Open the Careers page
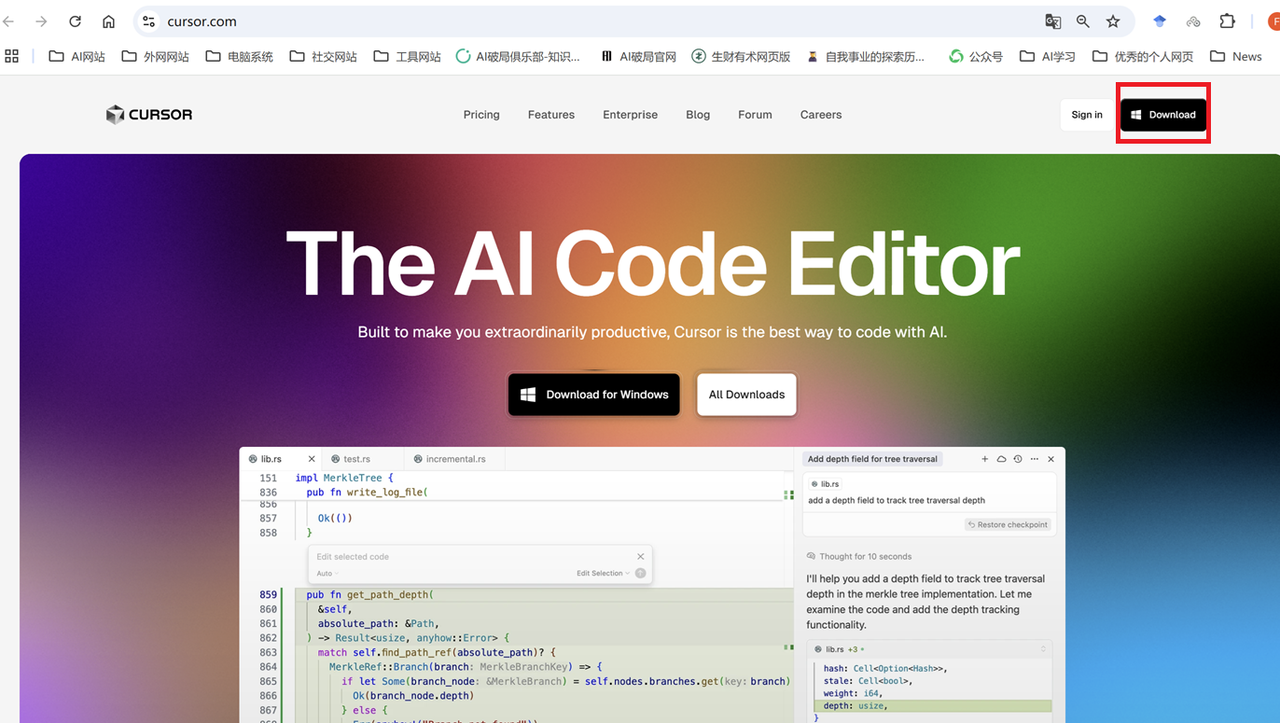1280x723 pixels. [x=821, y=115]
